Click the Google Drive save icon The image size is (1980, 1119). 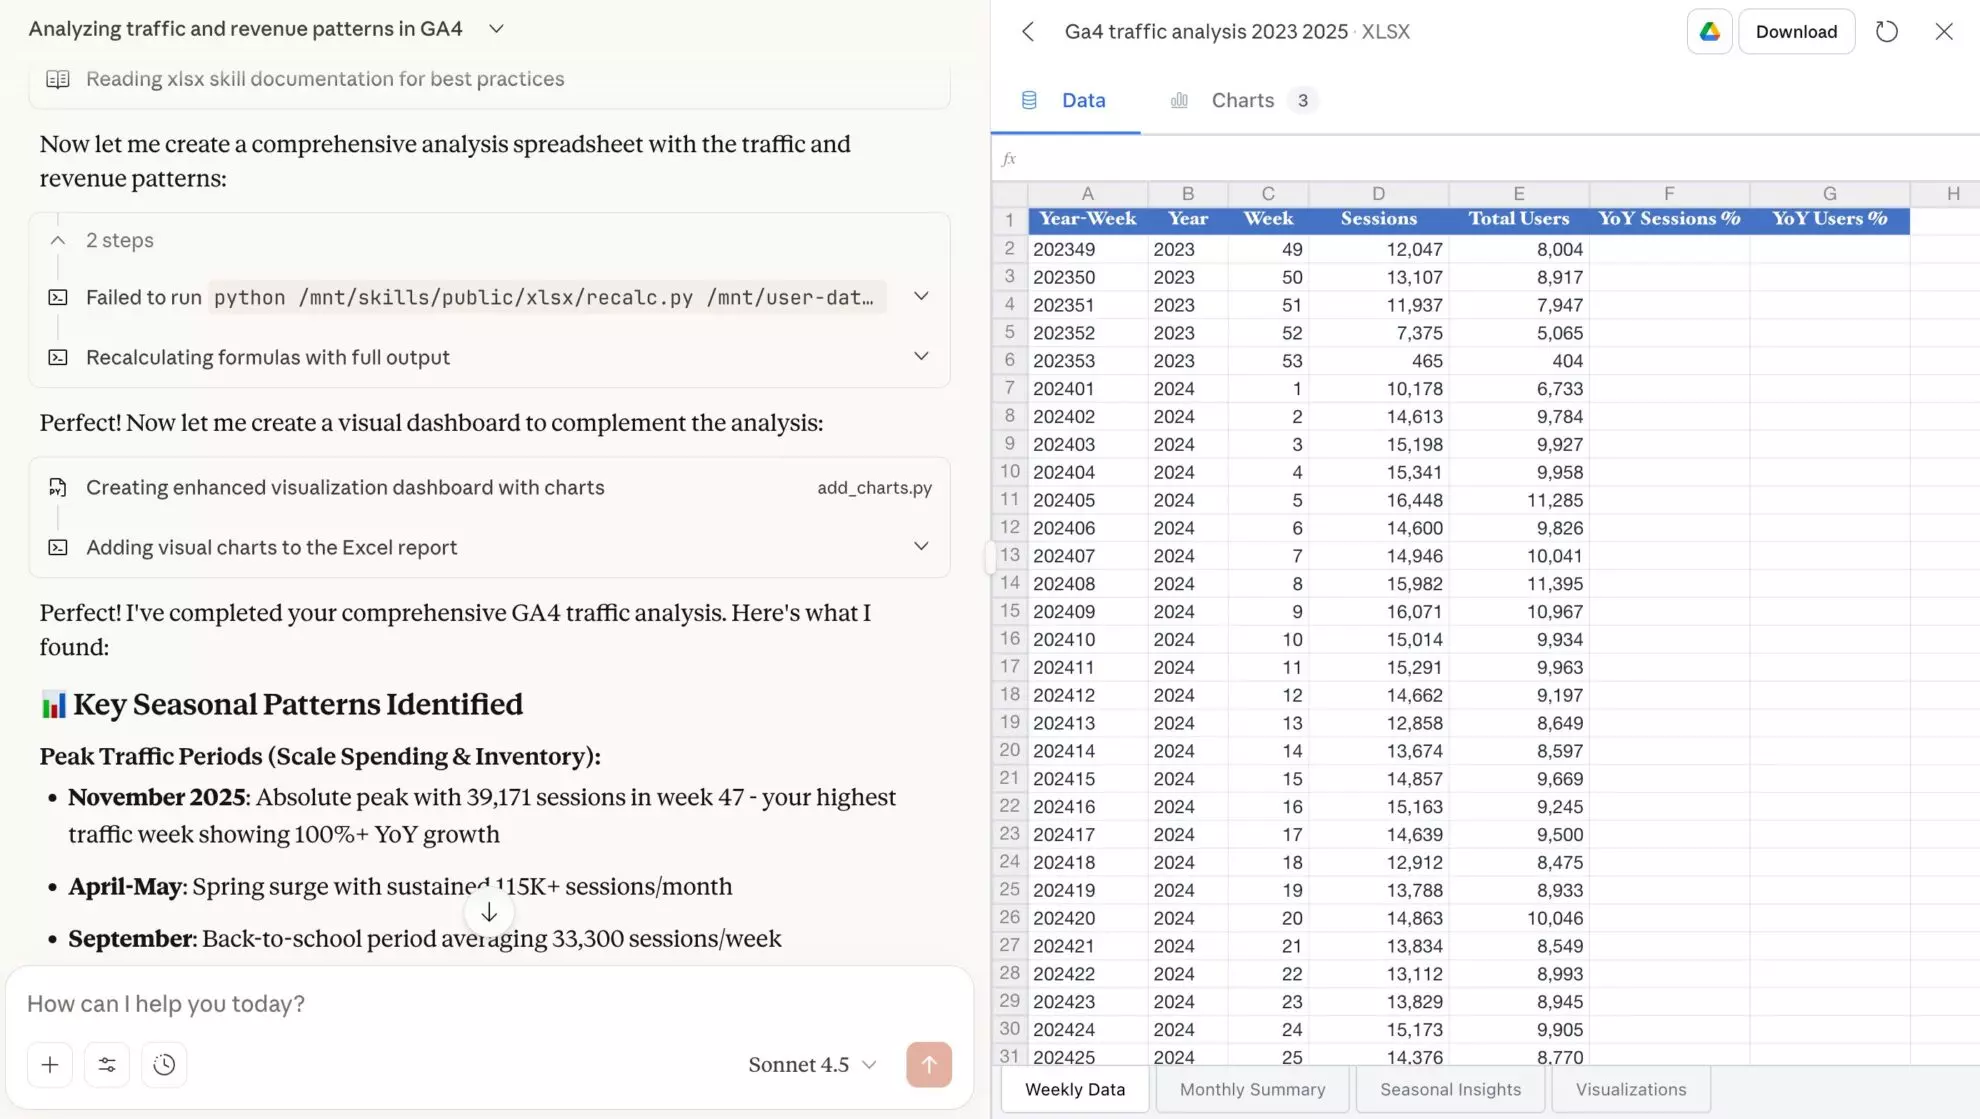coord(1709,31)
